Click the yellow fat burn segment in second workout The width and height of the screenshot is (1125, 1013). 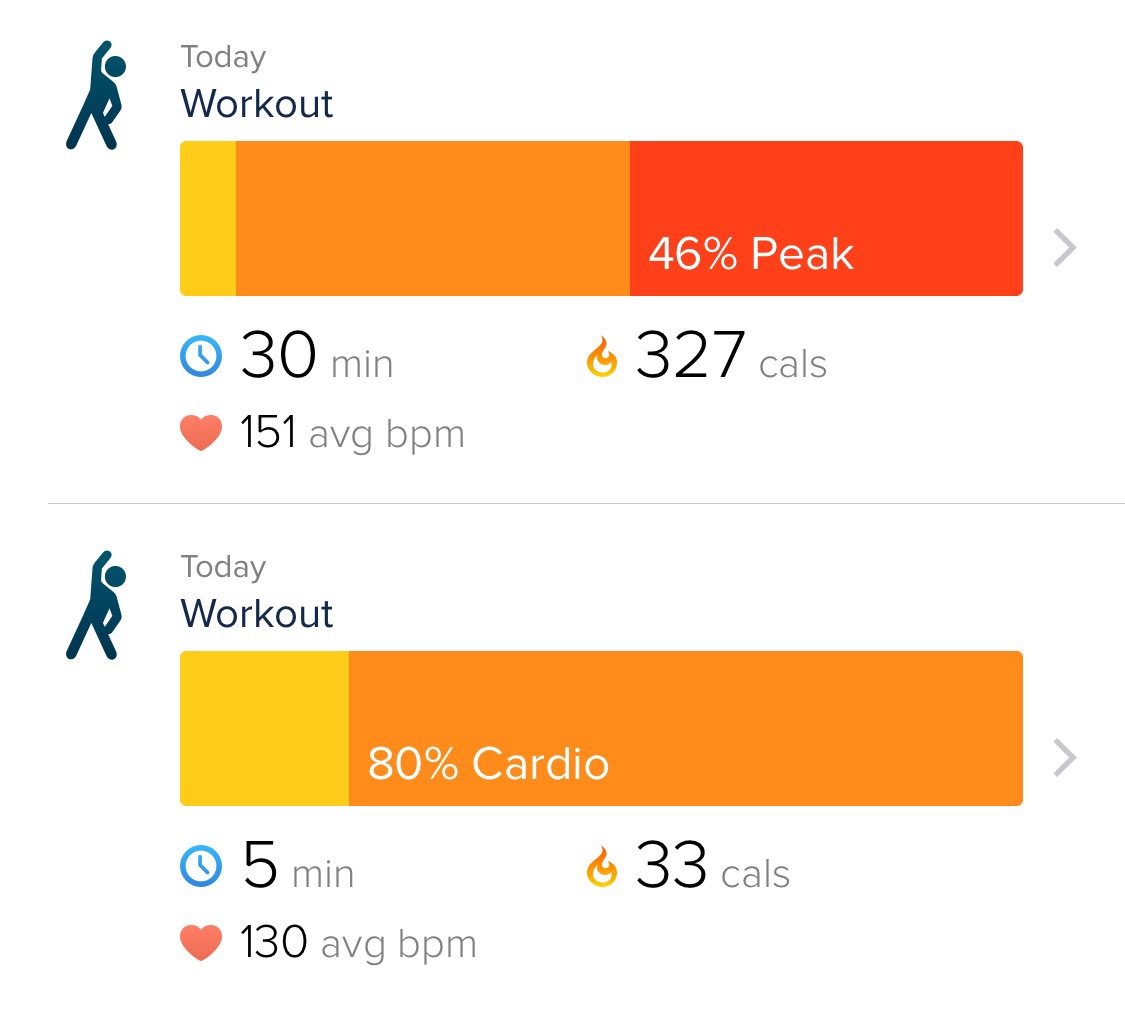264,728
